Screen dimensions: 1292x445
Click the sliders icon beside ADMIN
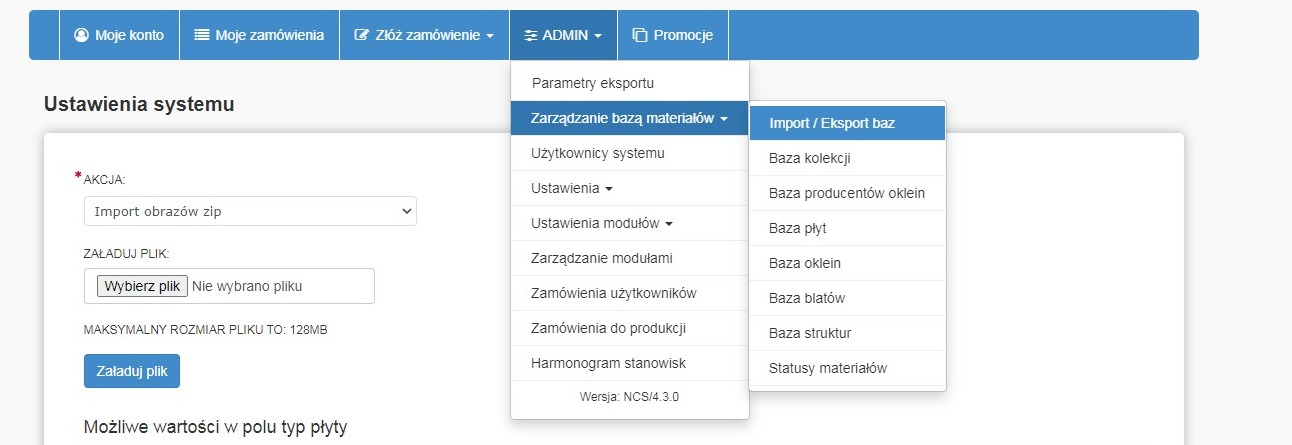click(x=531, y=35)
